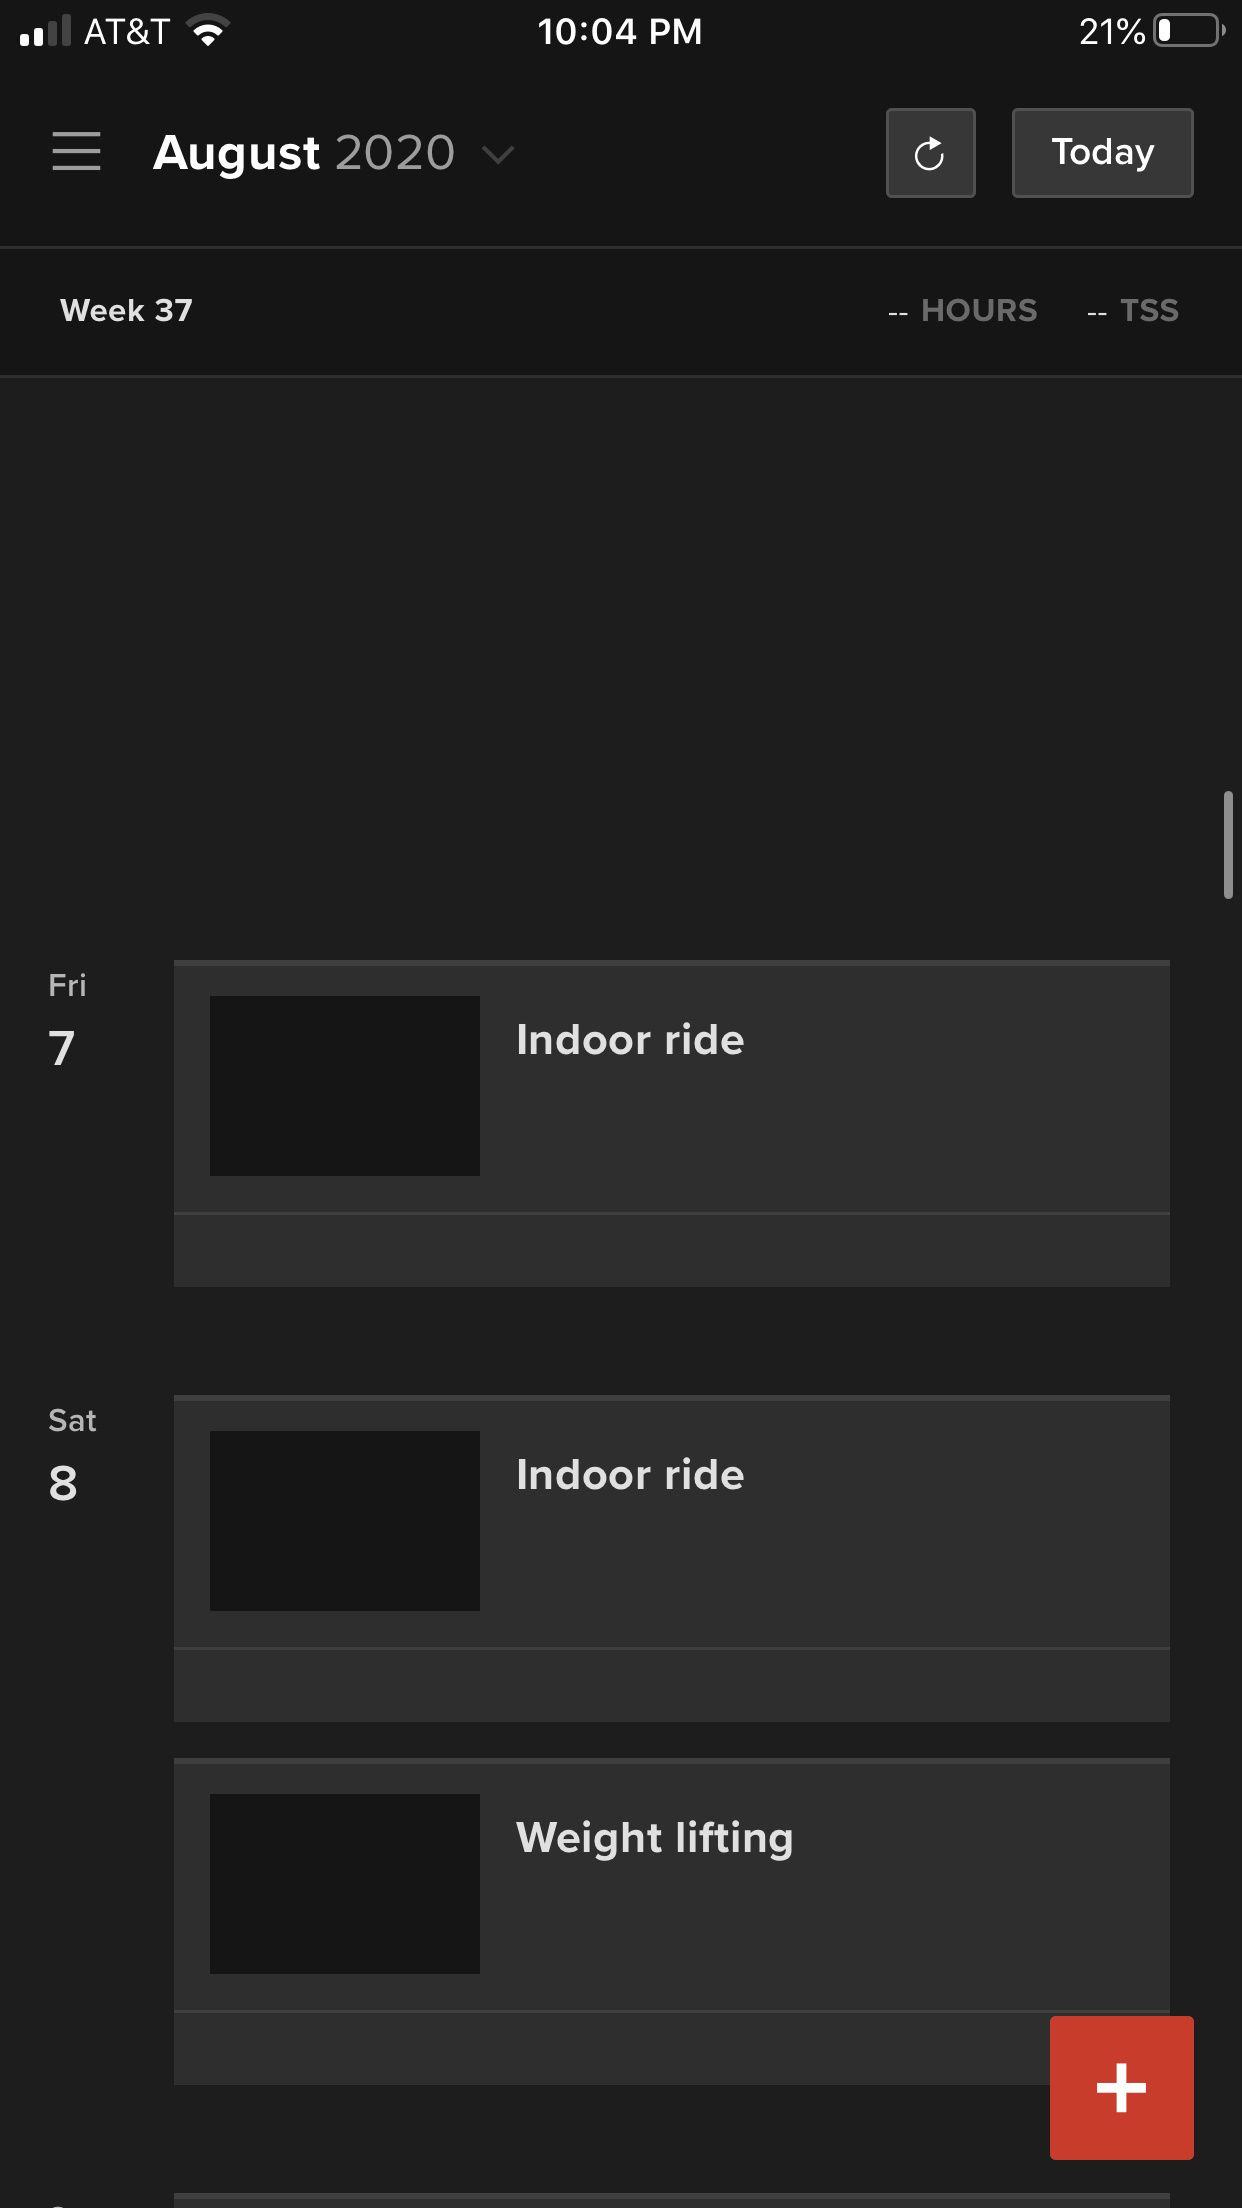Tap the red plus add button
Screen dimensions: 1242x2208
pyautogui.click(x=1121, y=2087)
